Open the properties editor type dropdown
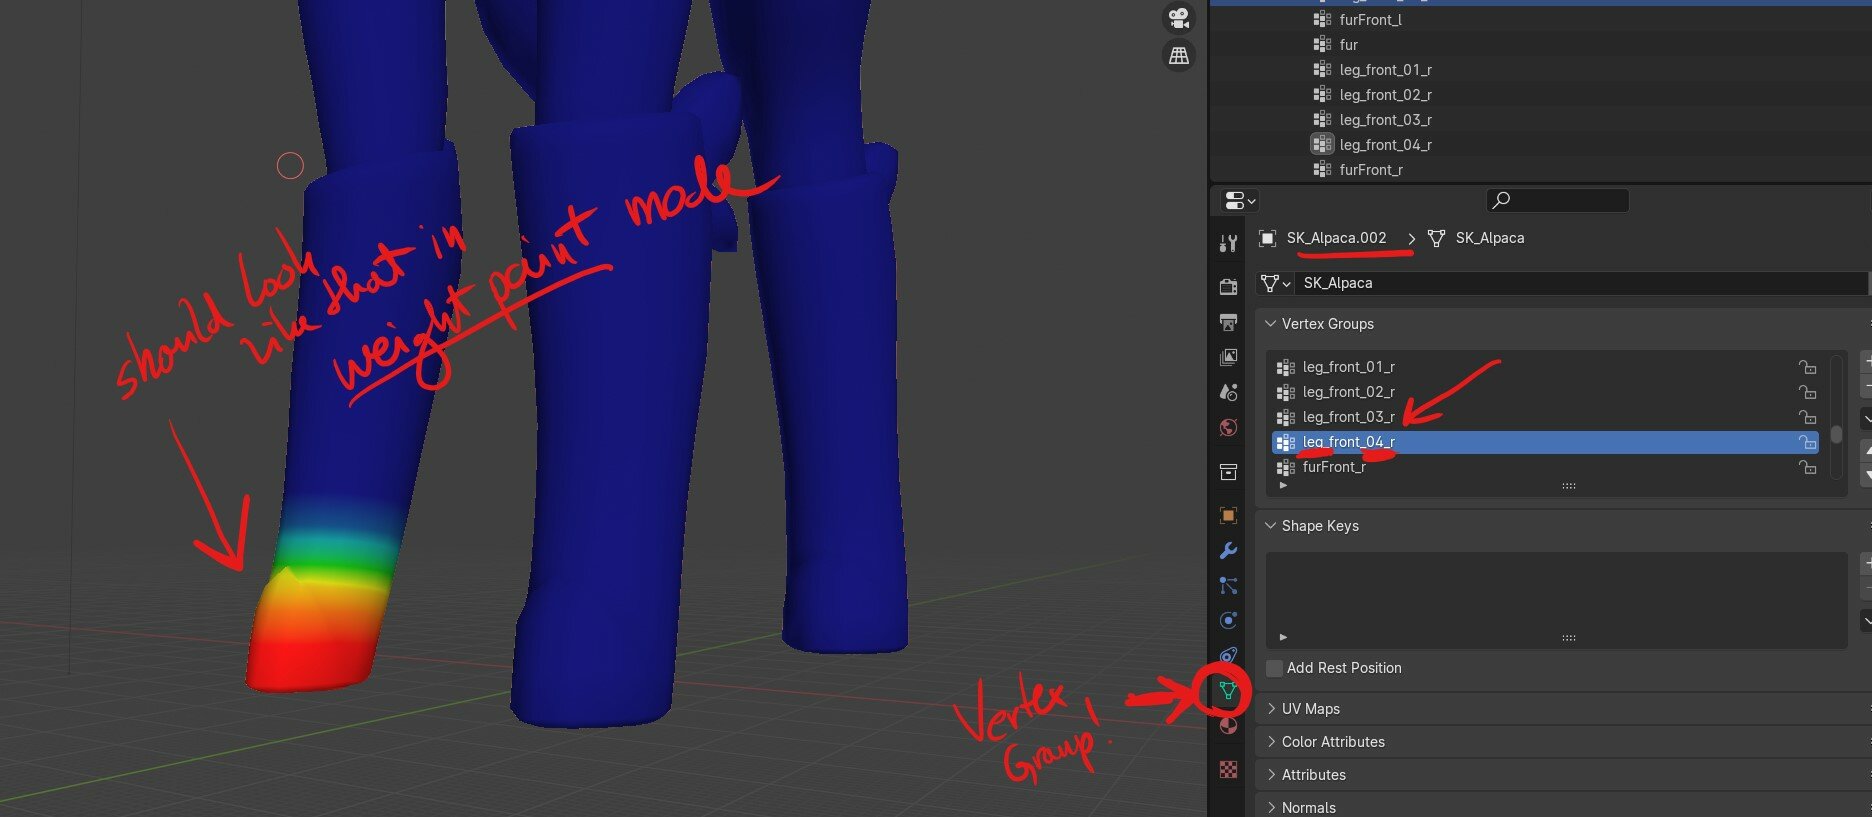1872x817 pixels. [x=1240, y=200]
